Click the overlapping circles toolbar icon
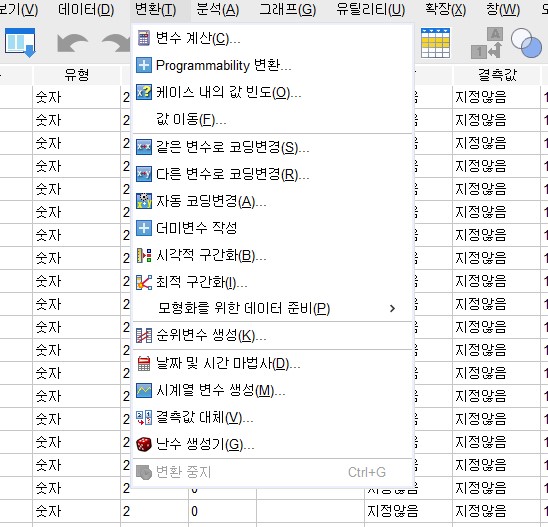Screen dimensions: 548x527 (x=526, y=43)
